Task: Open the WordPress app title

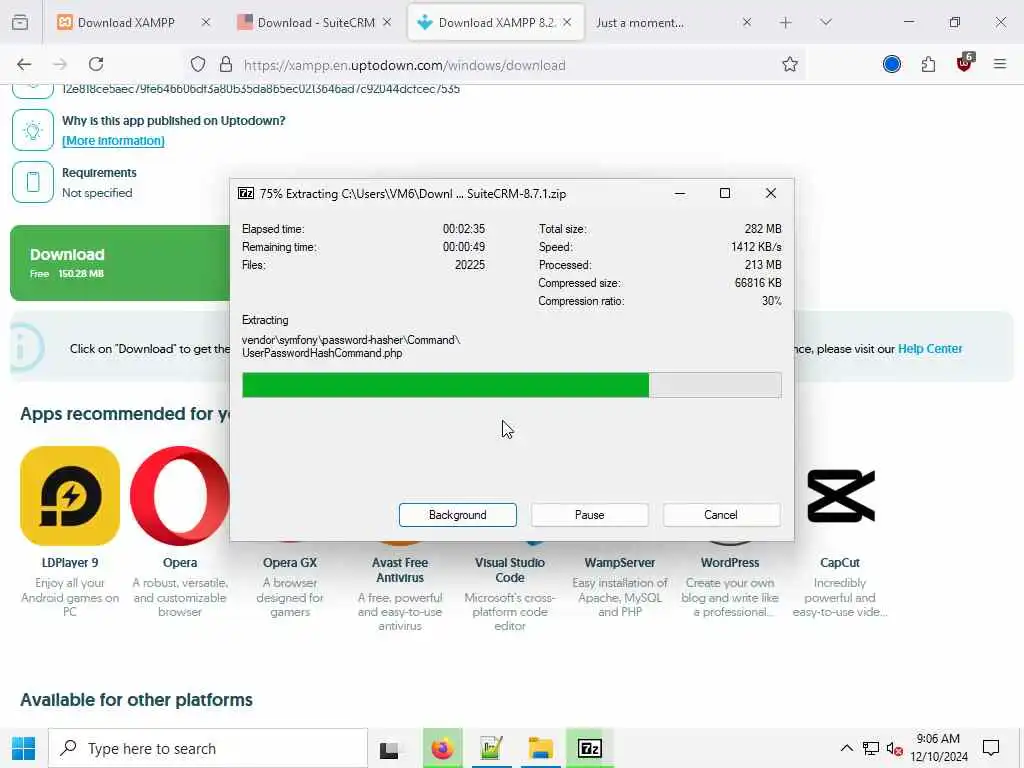Action: pyautogui.click(x=730, y=562)
